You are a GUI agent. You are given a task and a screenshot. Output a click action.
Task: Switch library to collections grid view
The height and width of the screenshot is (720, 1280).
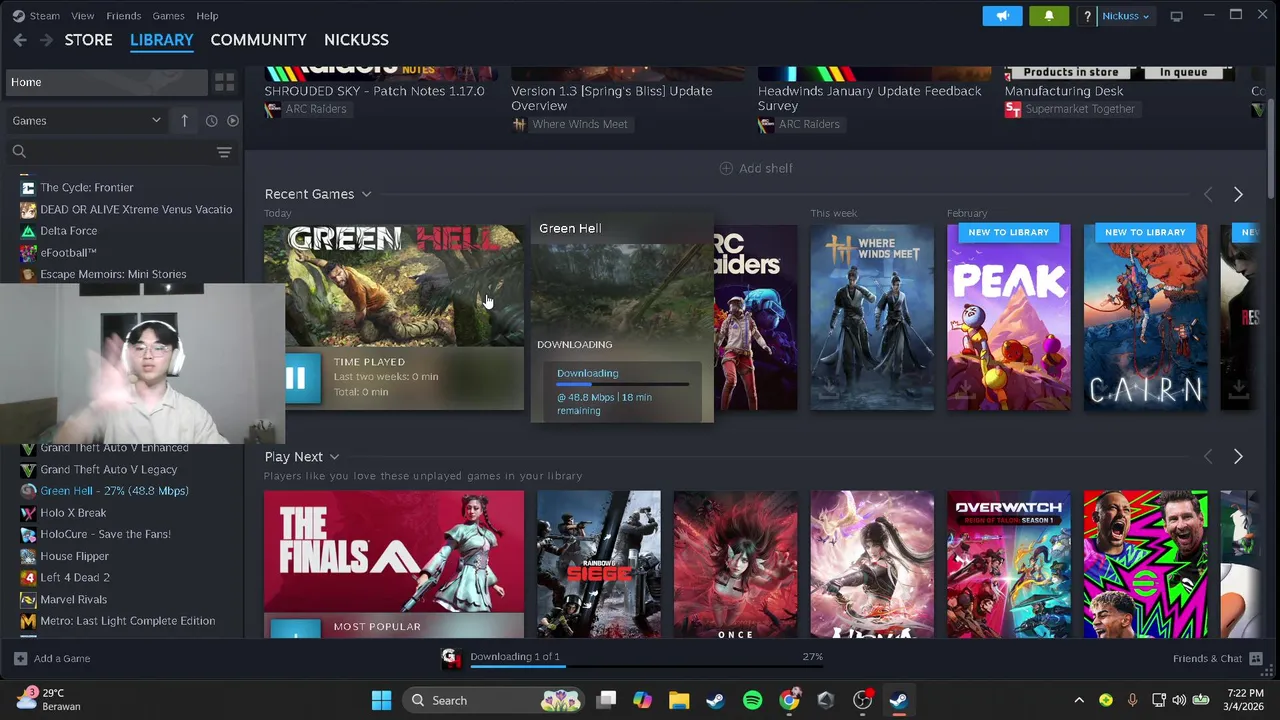pos(224,82)
